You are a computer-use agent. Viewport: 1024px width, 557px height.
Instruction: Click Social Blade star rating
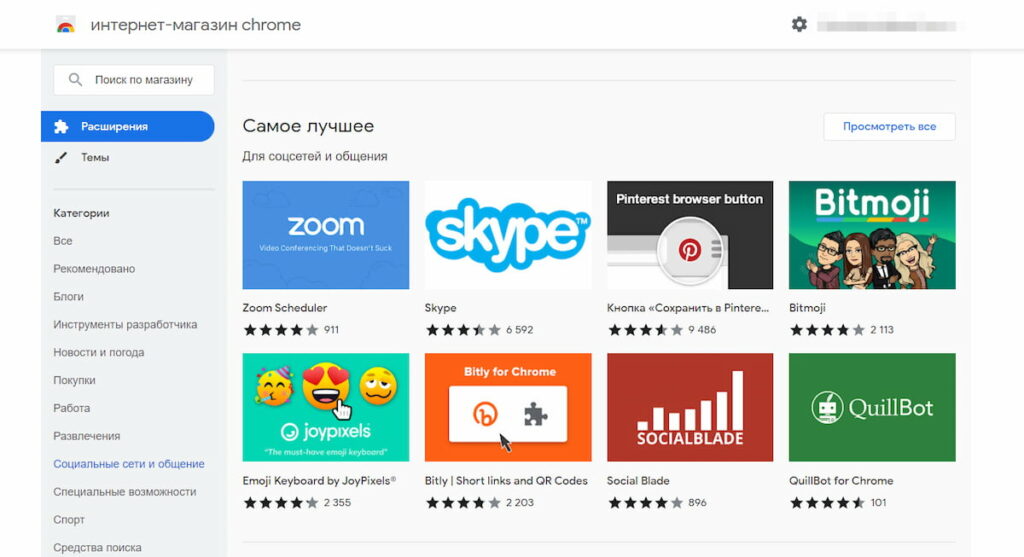645,503
